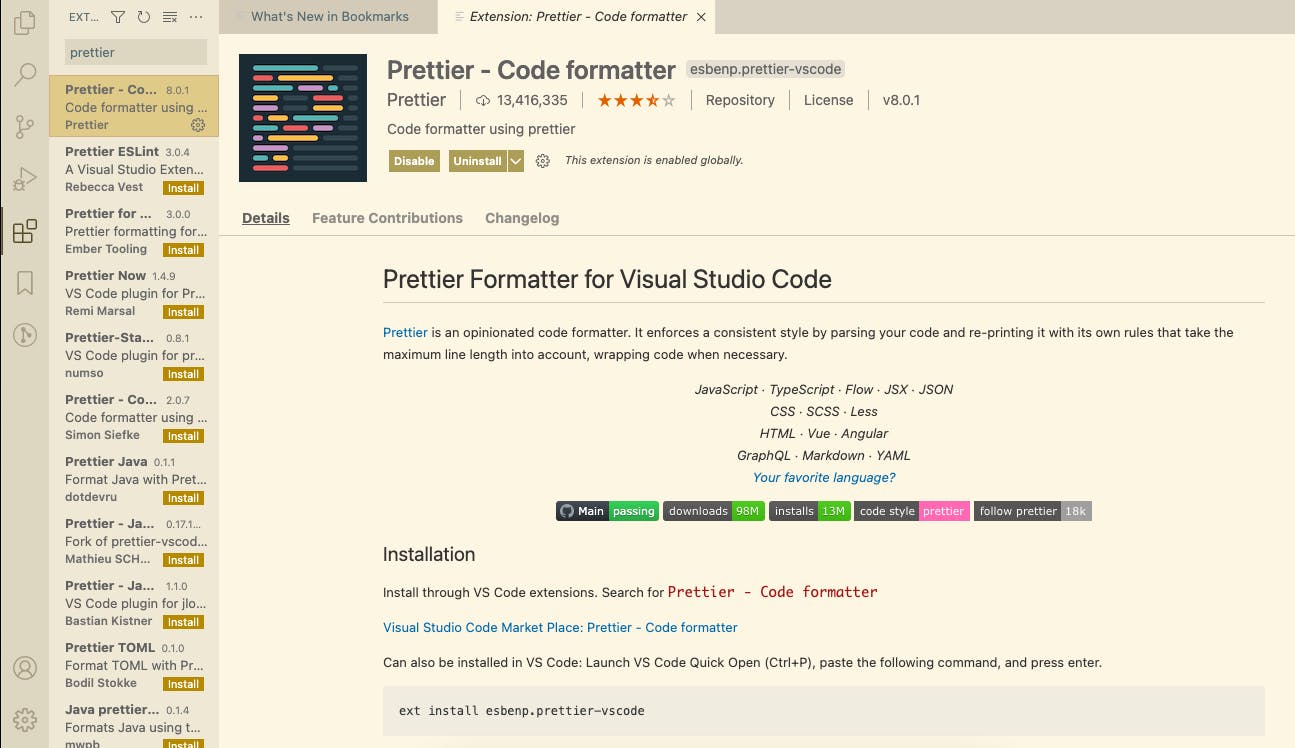Click the downloads 98M badge

click(x=714, y=511)
